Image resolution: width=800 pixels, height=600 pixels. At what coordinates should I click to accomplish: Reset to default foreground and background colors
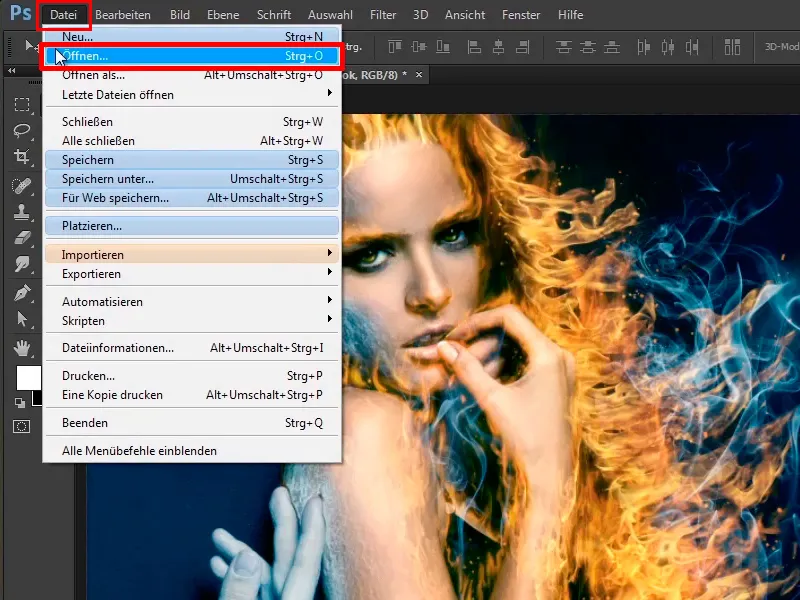click(x=20, y=403)
